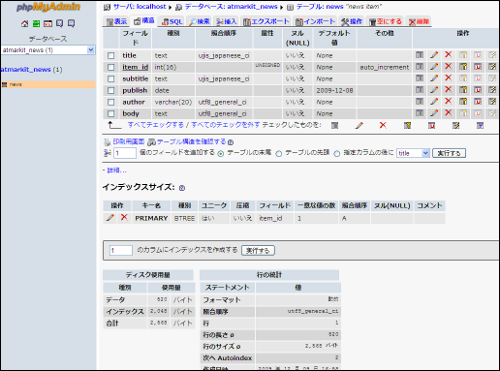
Task: Select the テーブルの末尾 radio button
Action: pyautogui.click(x=221, y=154)
